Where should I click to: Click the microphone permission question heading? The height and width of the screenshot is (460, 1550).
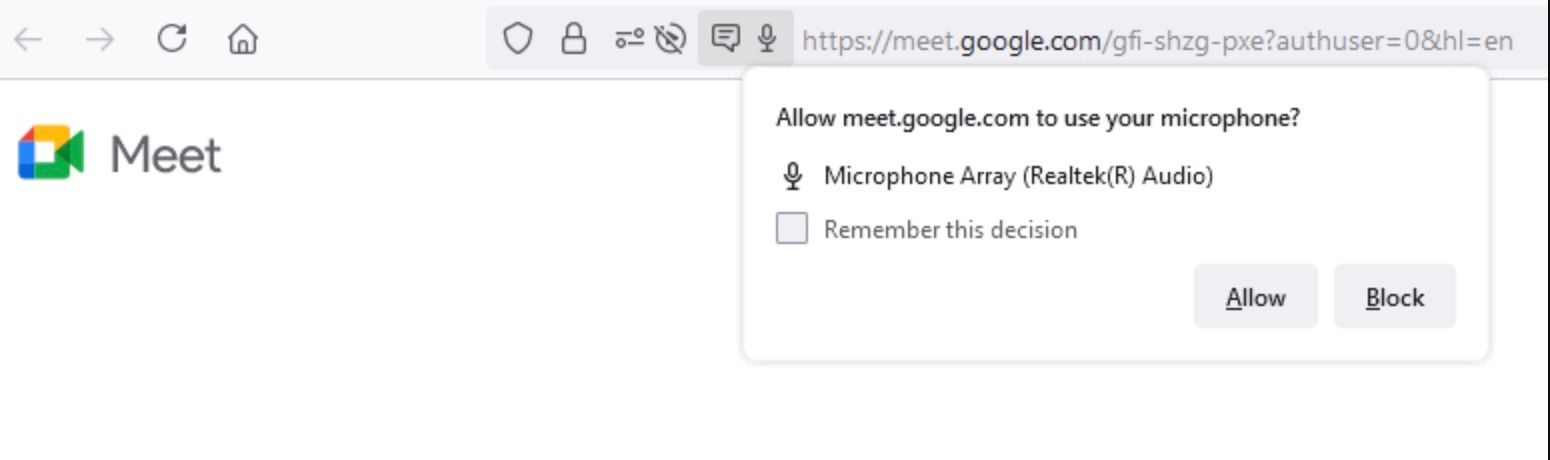[1038, 118]
